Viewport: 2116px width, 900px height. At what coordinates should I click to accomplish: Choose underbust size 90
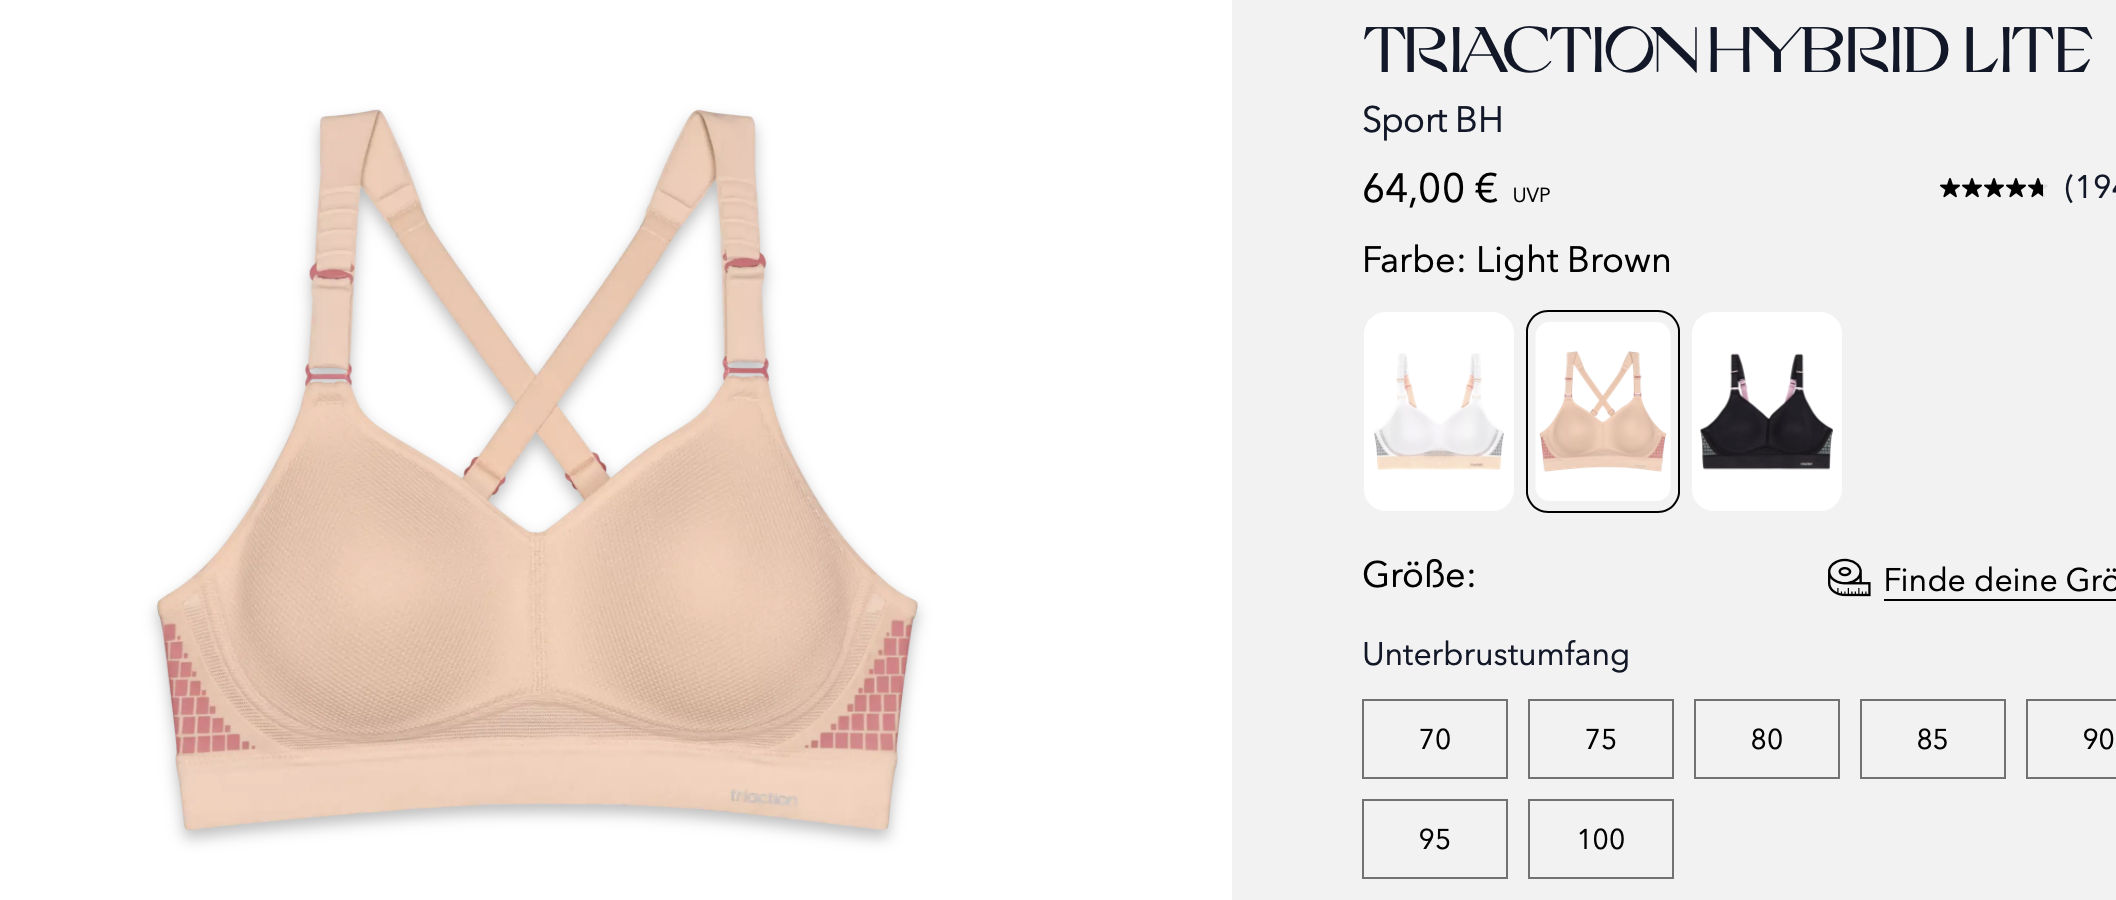click(2072, 739)
